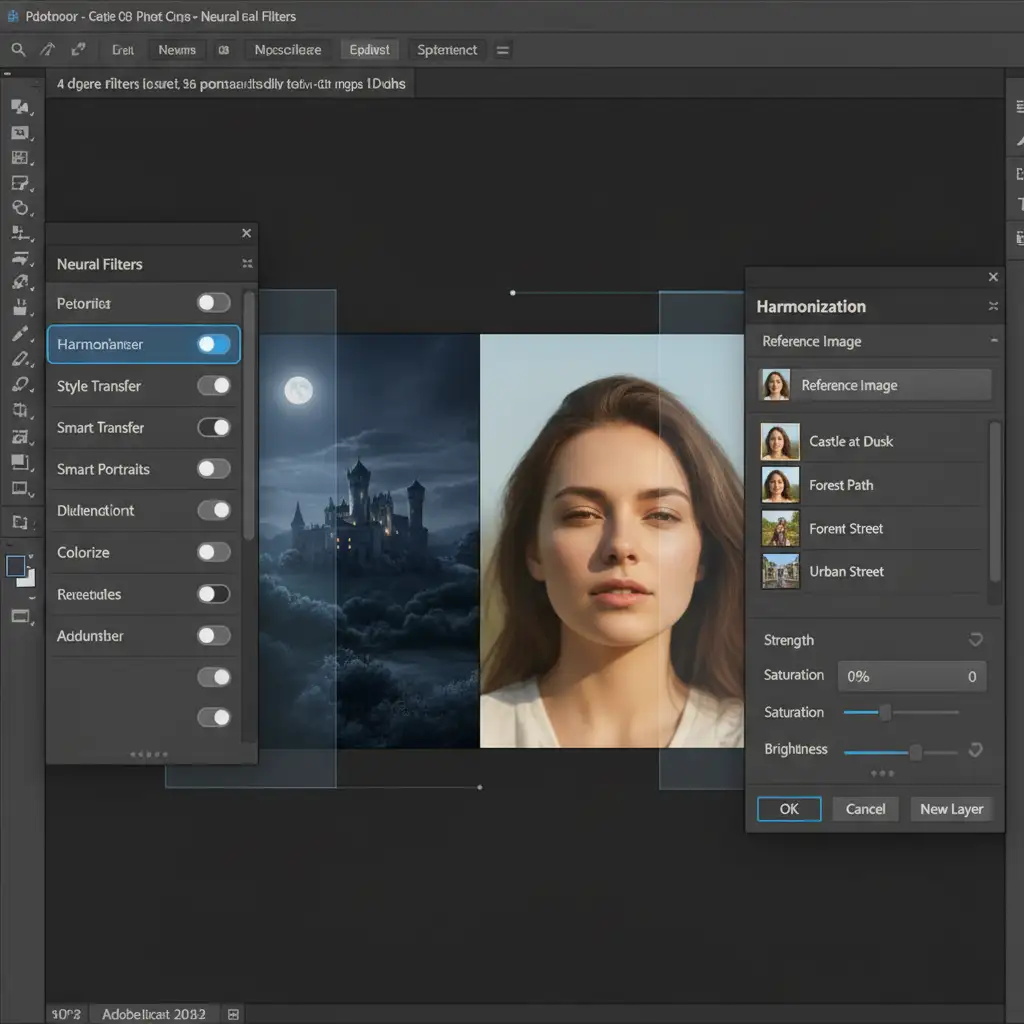Click the top-most tool in left toolbar

pyautogui.click(x=20, y=107)
